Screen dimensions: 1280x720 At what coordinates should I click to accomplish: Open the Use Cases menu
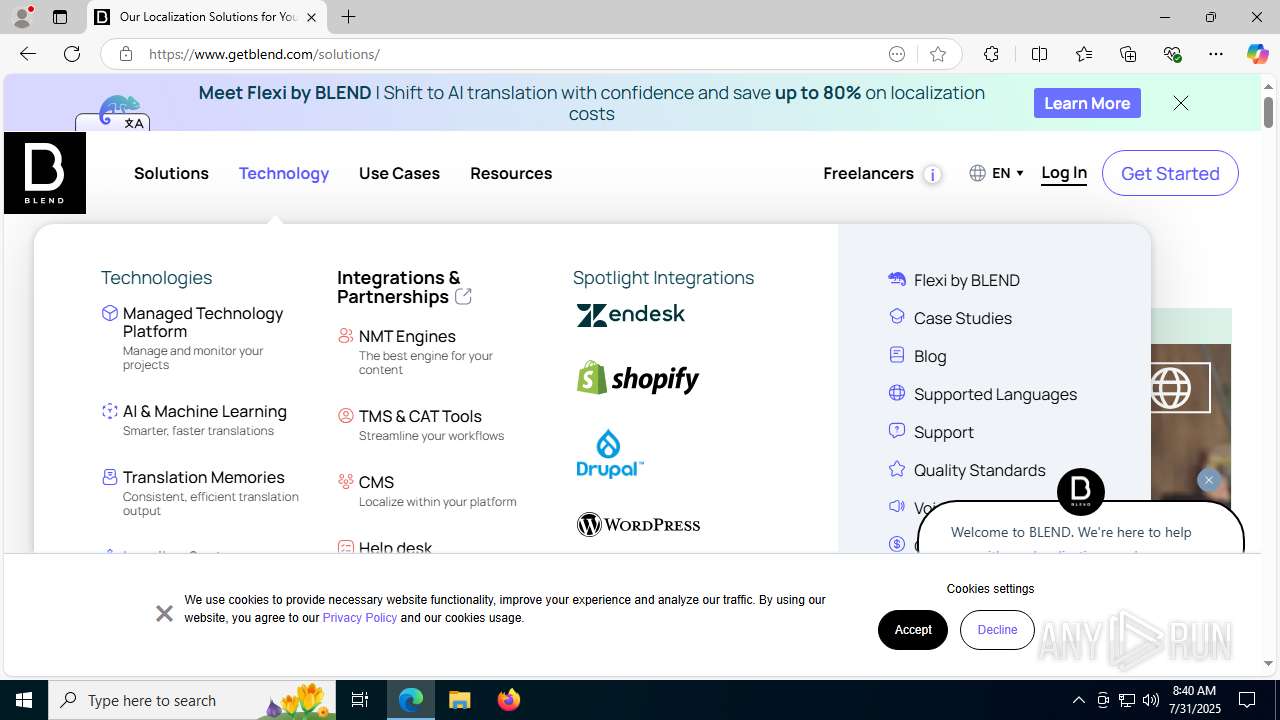pyautogui.click(x=399, y=173)
